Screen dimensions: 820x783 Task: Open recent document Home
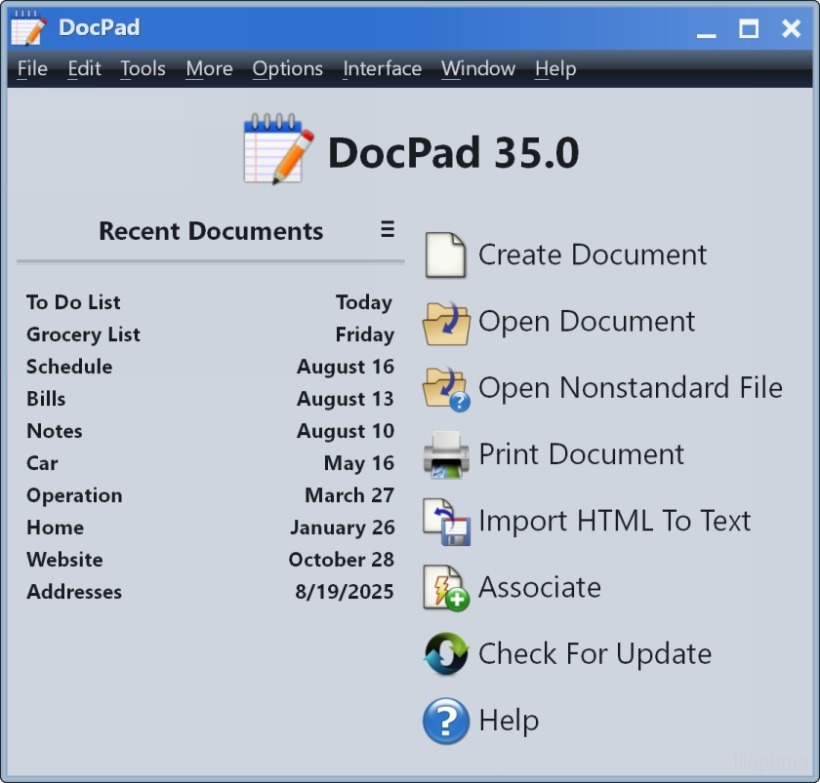pos(55,527)
